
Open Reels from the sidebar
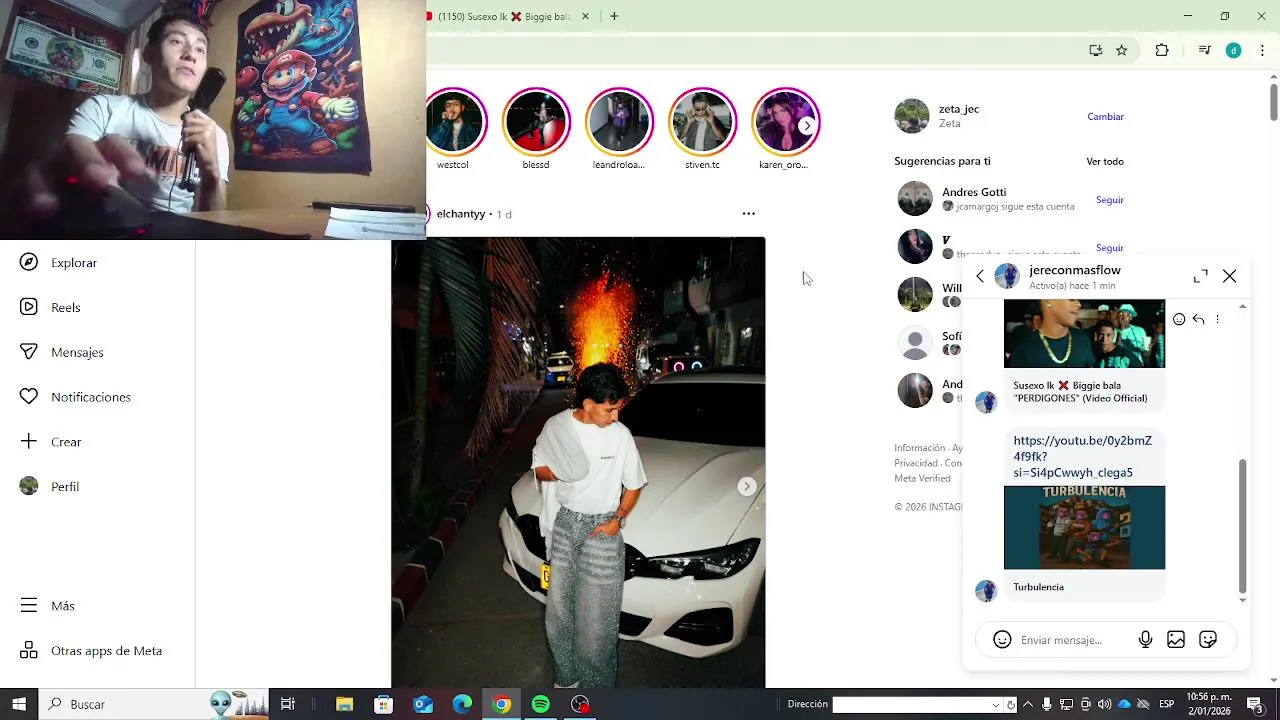pos(52,307)
